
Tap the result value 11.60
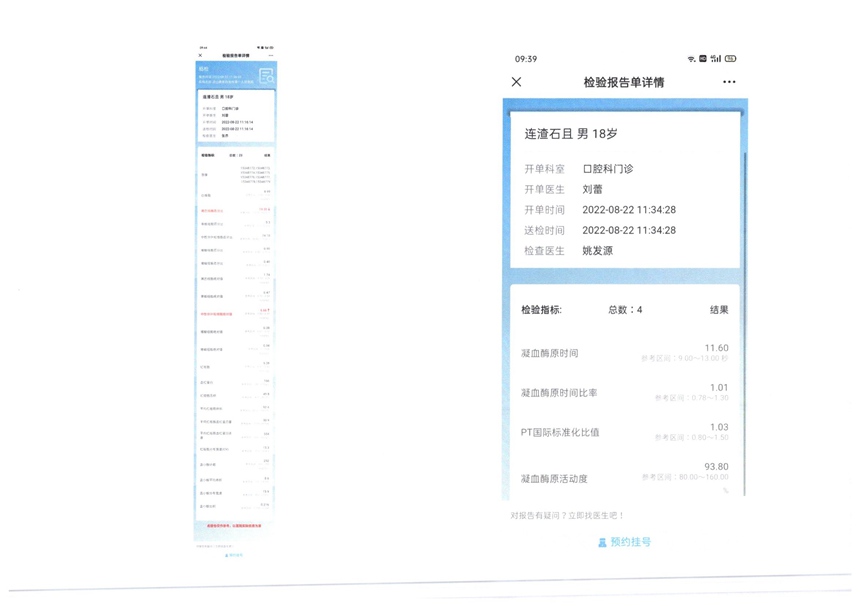(716, 348)
